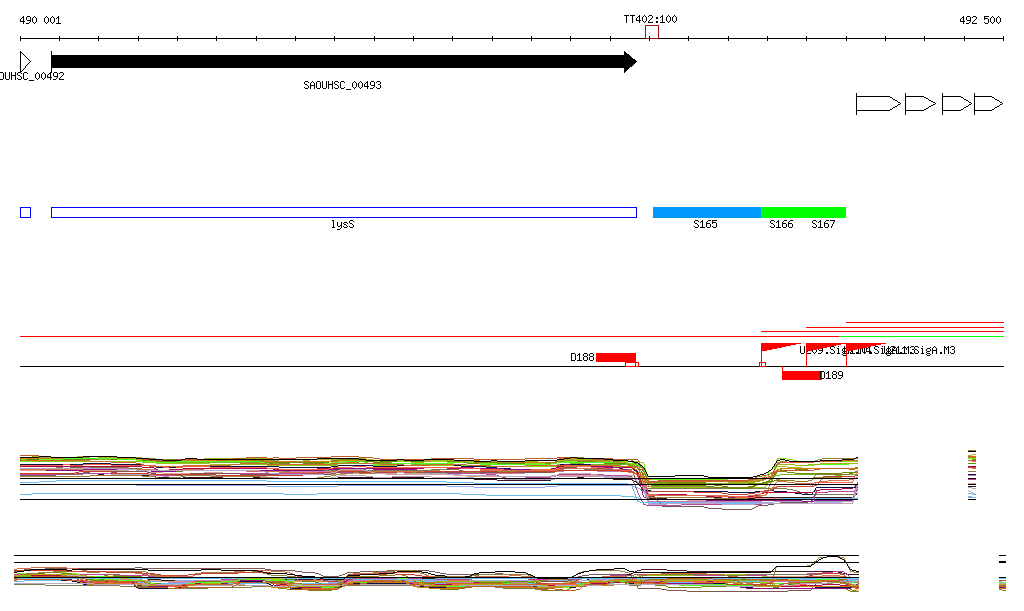Click the S167 label under the green bar

click(823, 225)
